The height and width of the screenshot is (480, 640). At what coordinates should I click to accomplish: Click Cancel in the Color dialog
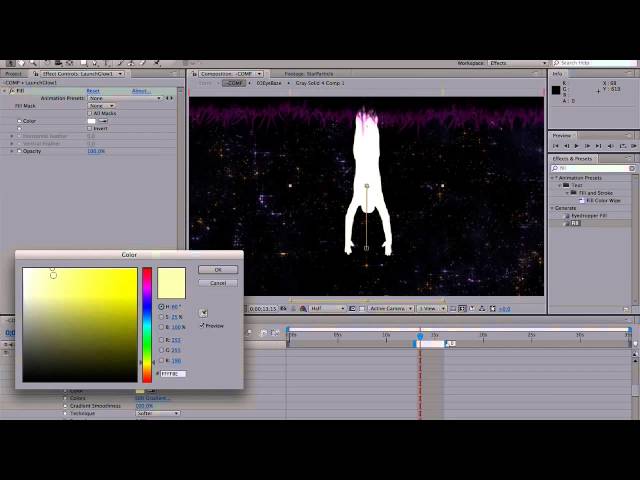tap(218, 283)
